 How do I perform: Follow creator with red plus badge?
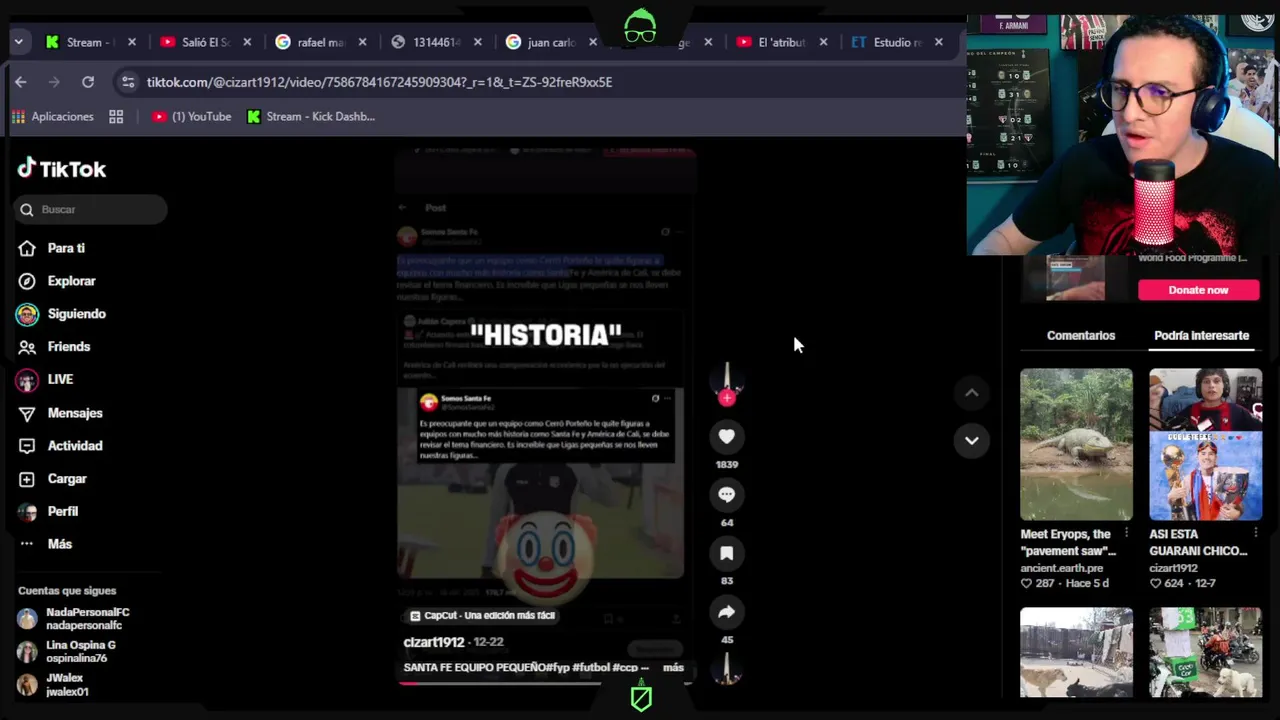pos(727,398)
